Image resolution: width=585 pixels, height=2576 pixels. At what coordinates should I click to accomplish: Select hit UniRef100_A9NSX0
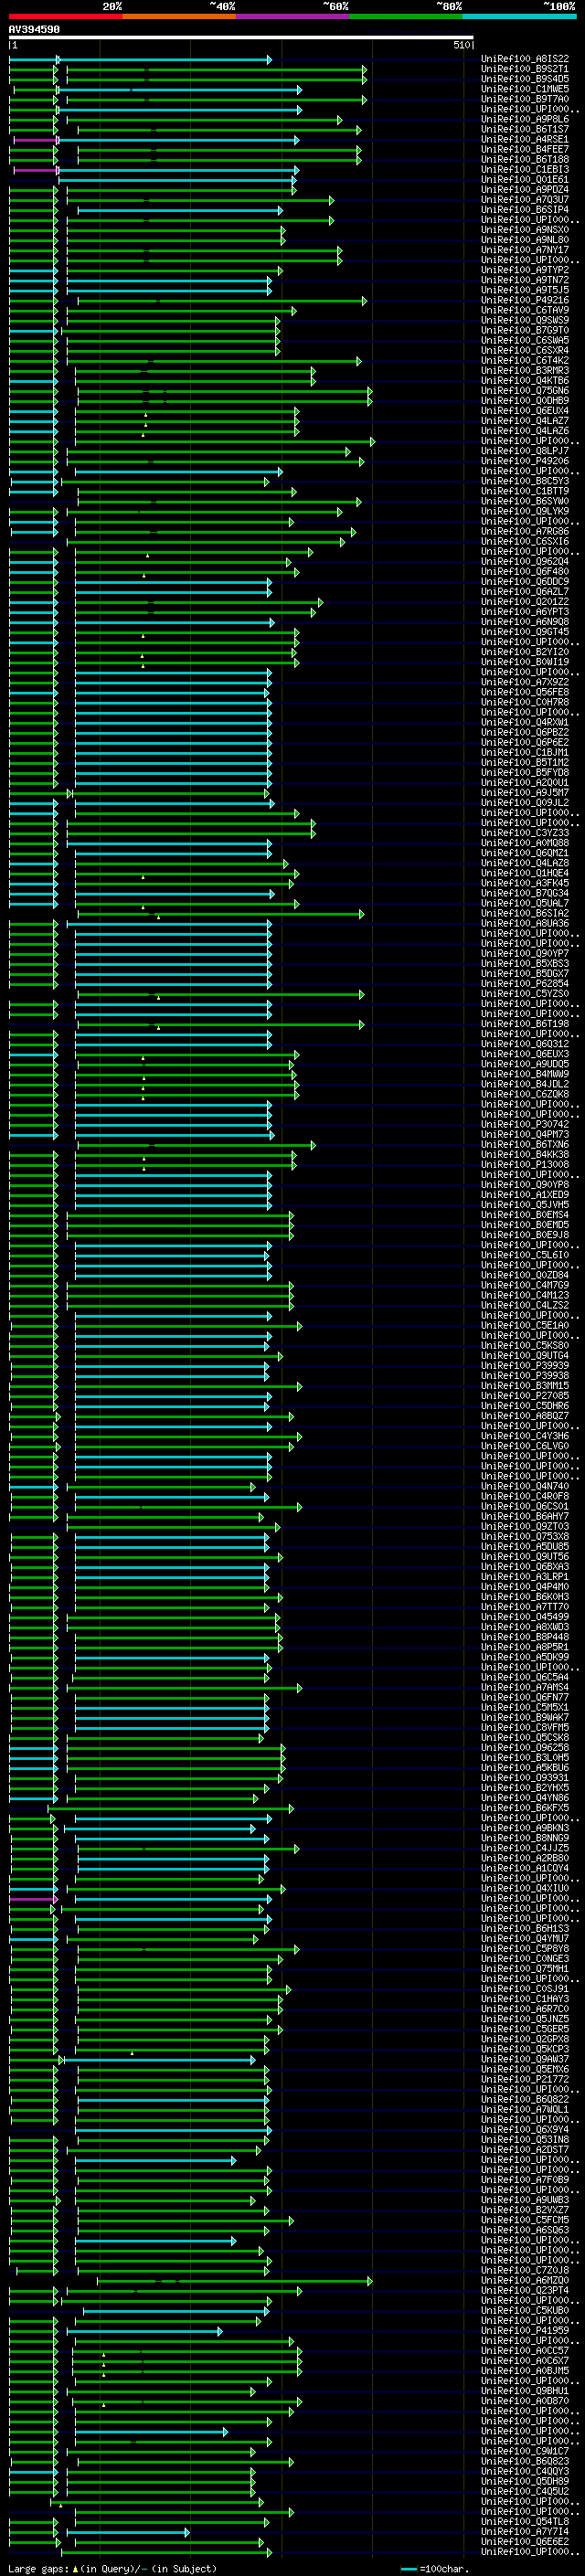[x=525, y=230]
